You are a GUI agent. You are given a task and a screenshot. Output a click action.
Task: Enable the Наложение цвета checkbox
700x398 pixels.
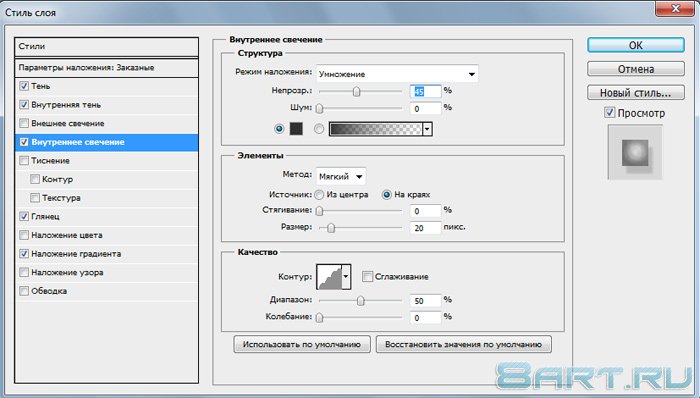(x=24, y=235)
